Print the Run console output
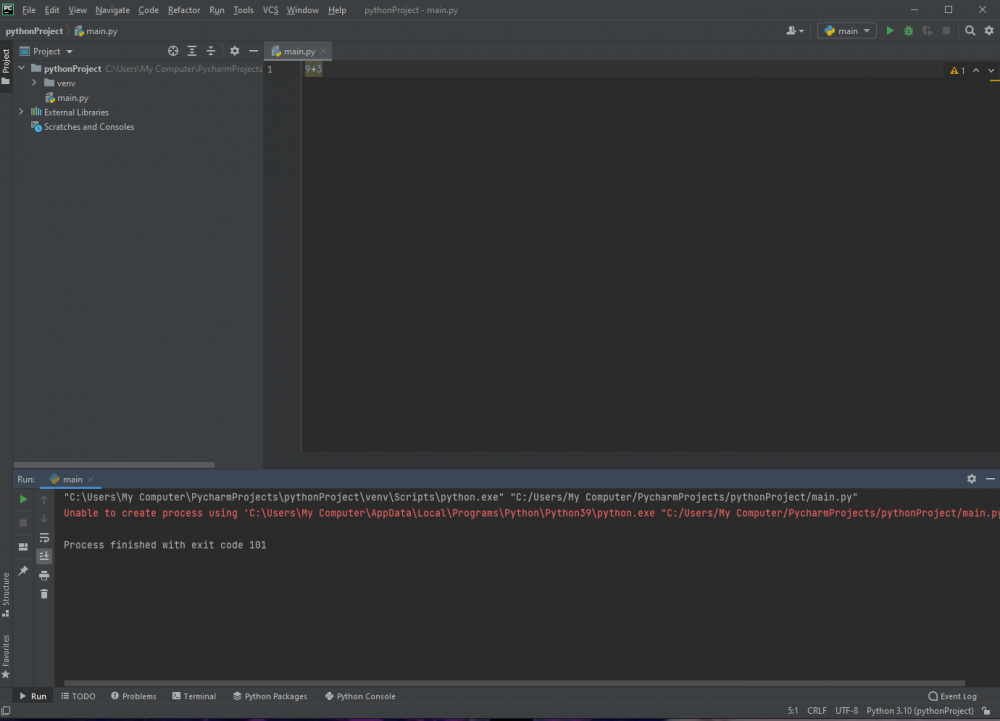Viewport: 1000px width, 721px height. click(44, 576)
